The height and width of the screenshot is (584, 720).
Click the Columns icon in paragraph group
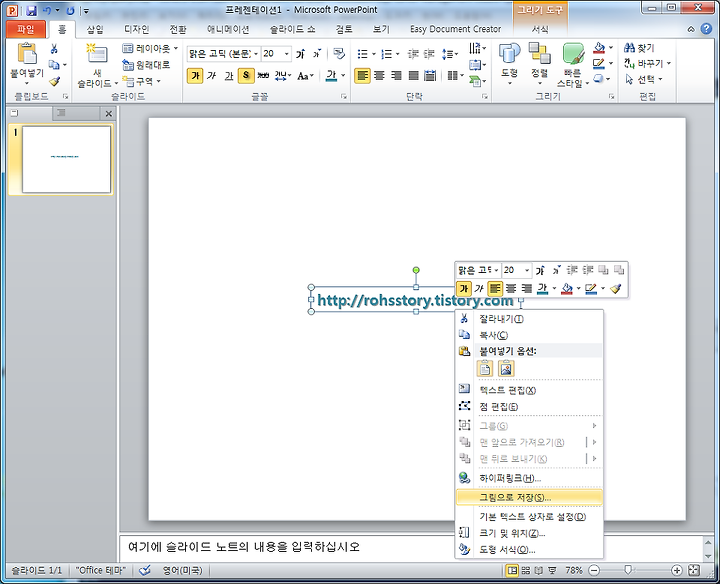[452, 75]
